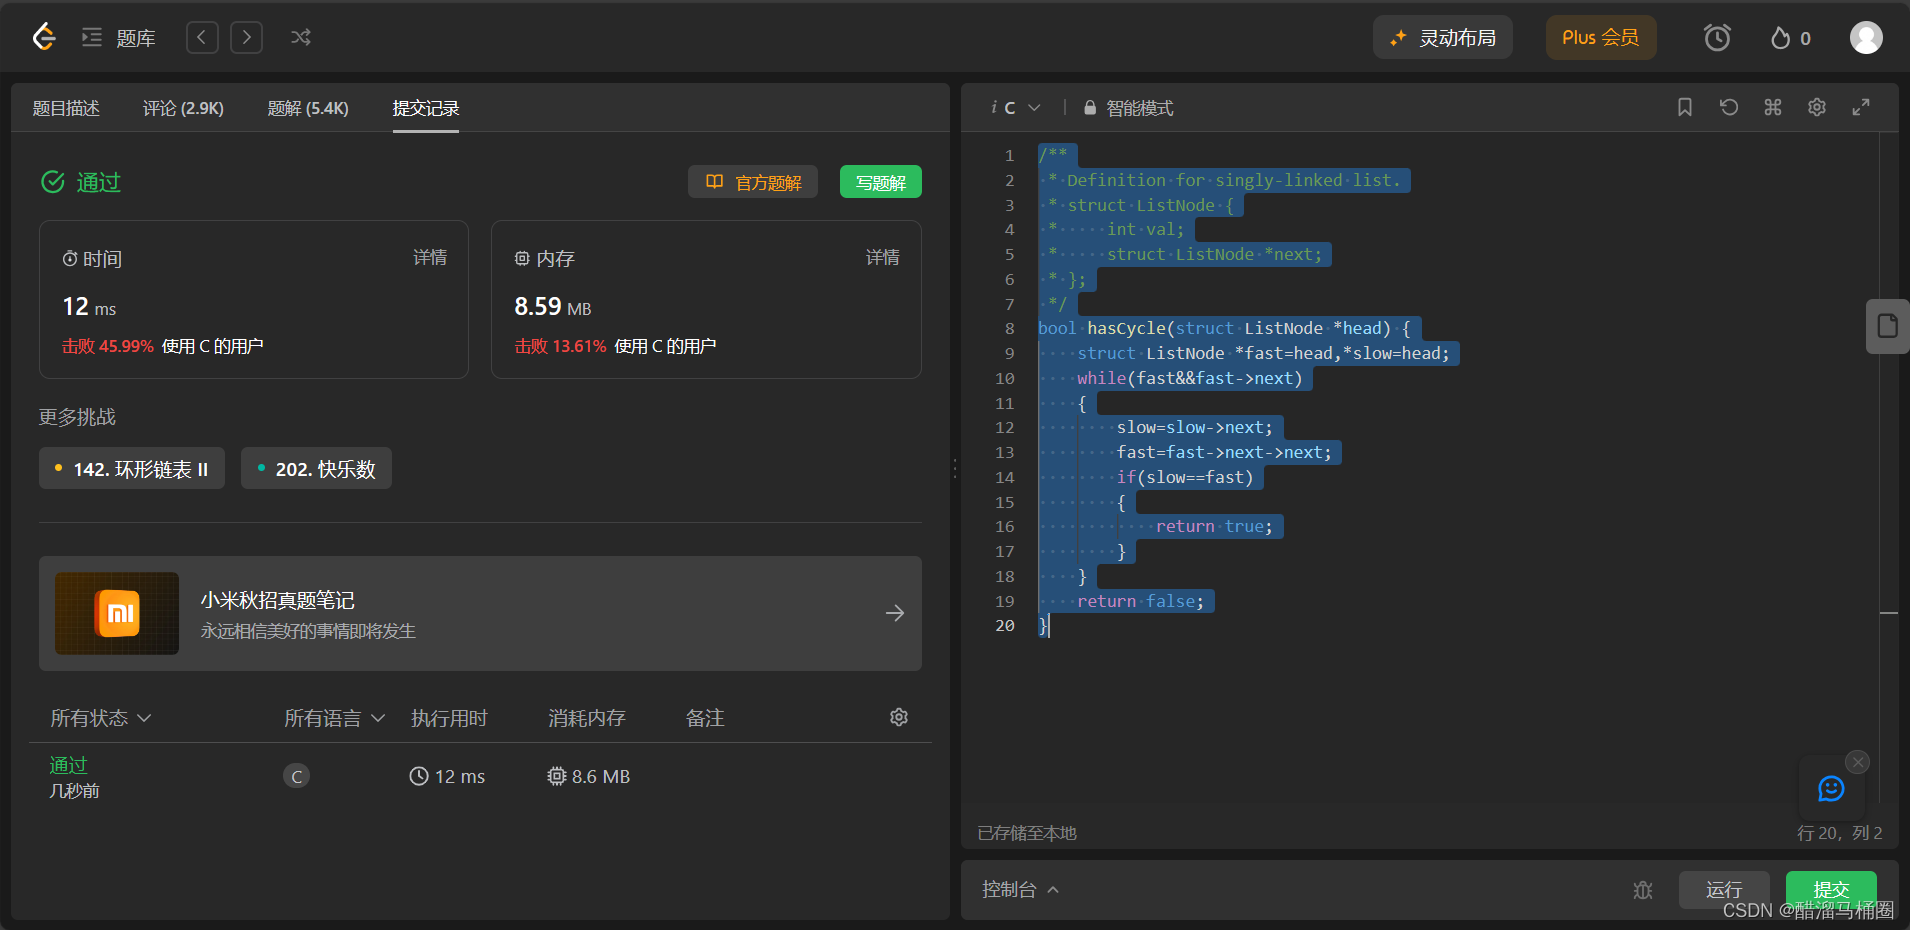
Task: Click 提交 to submit code
Action: [x=1831, y=889]
